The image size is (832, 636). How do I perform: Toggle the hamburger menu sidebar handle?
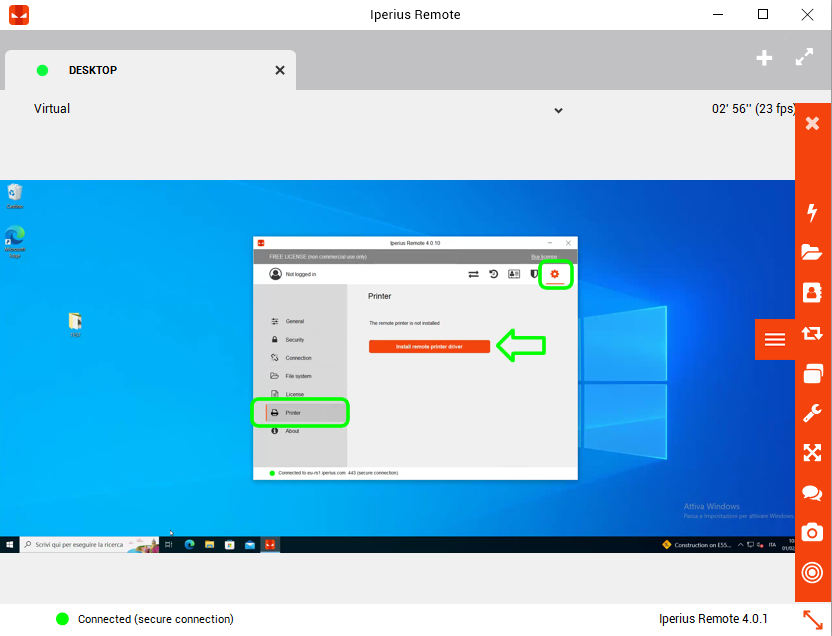click(x=775, y=339)
